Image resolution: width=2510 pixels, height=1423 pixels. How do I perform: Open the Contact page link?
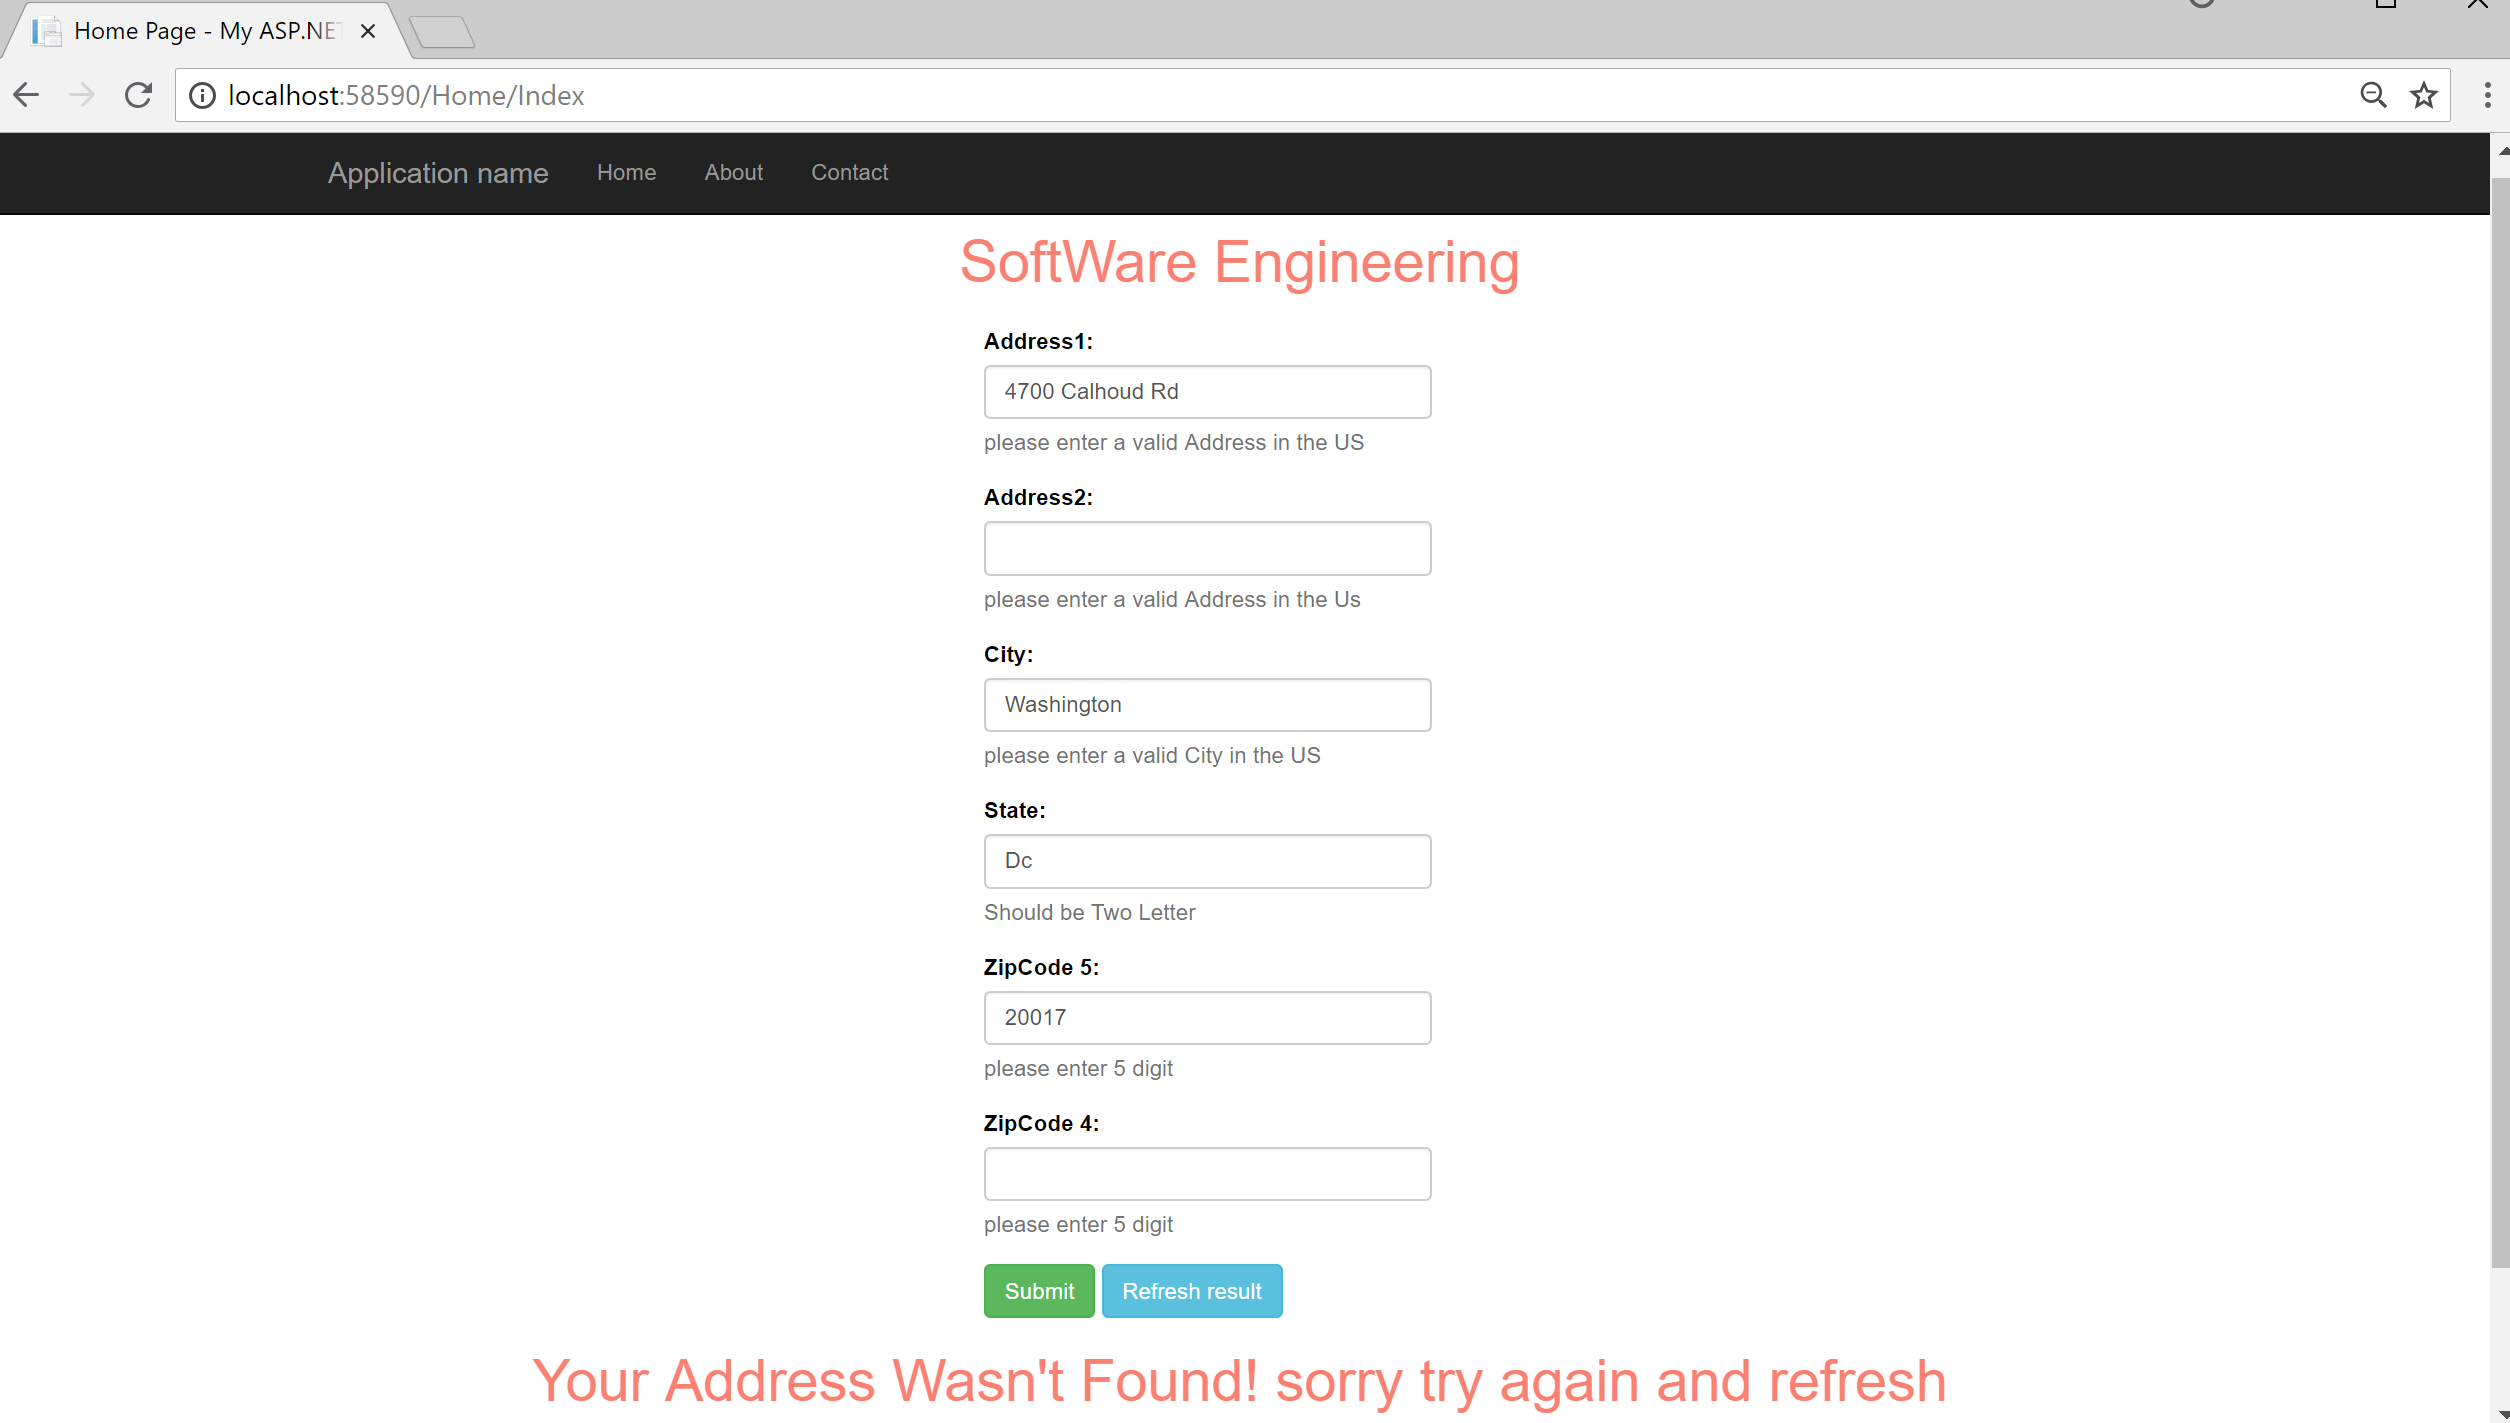pos(849,173)
